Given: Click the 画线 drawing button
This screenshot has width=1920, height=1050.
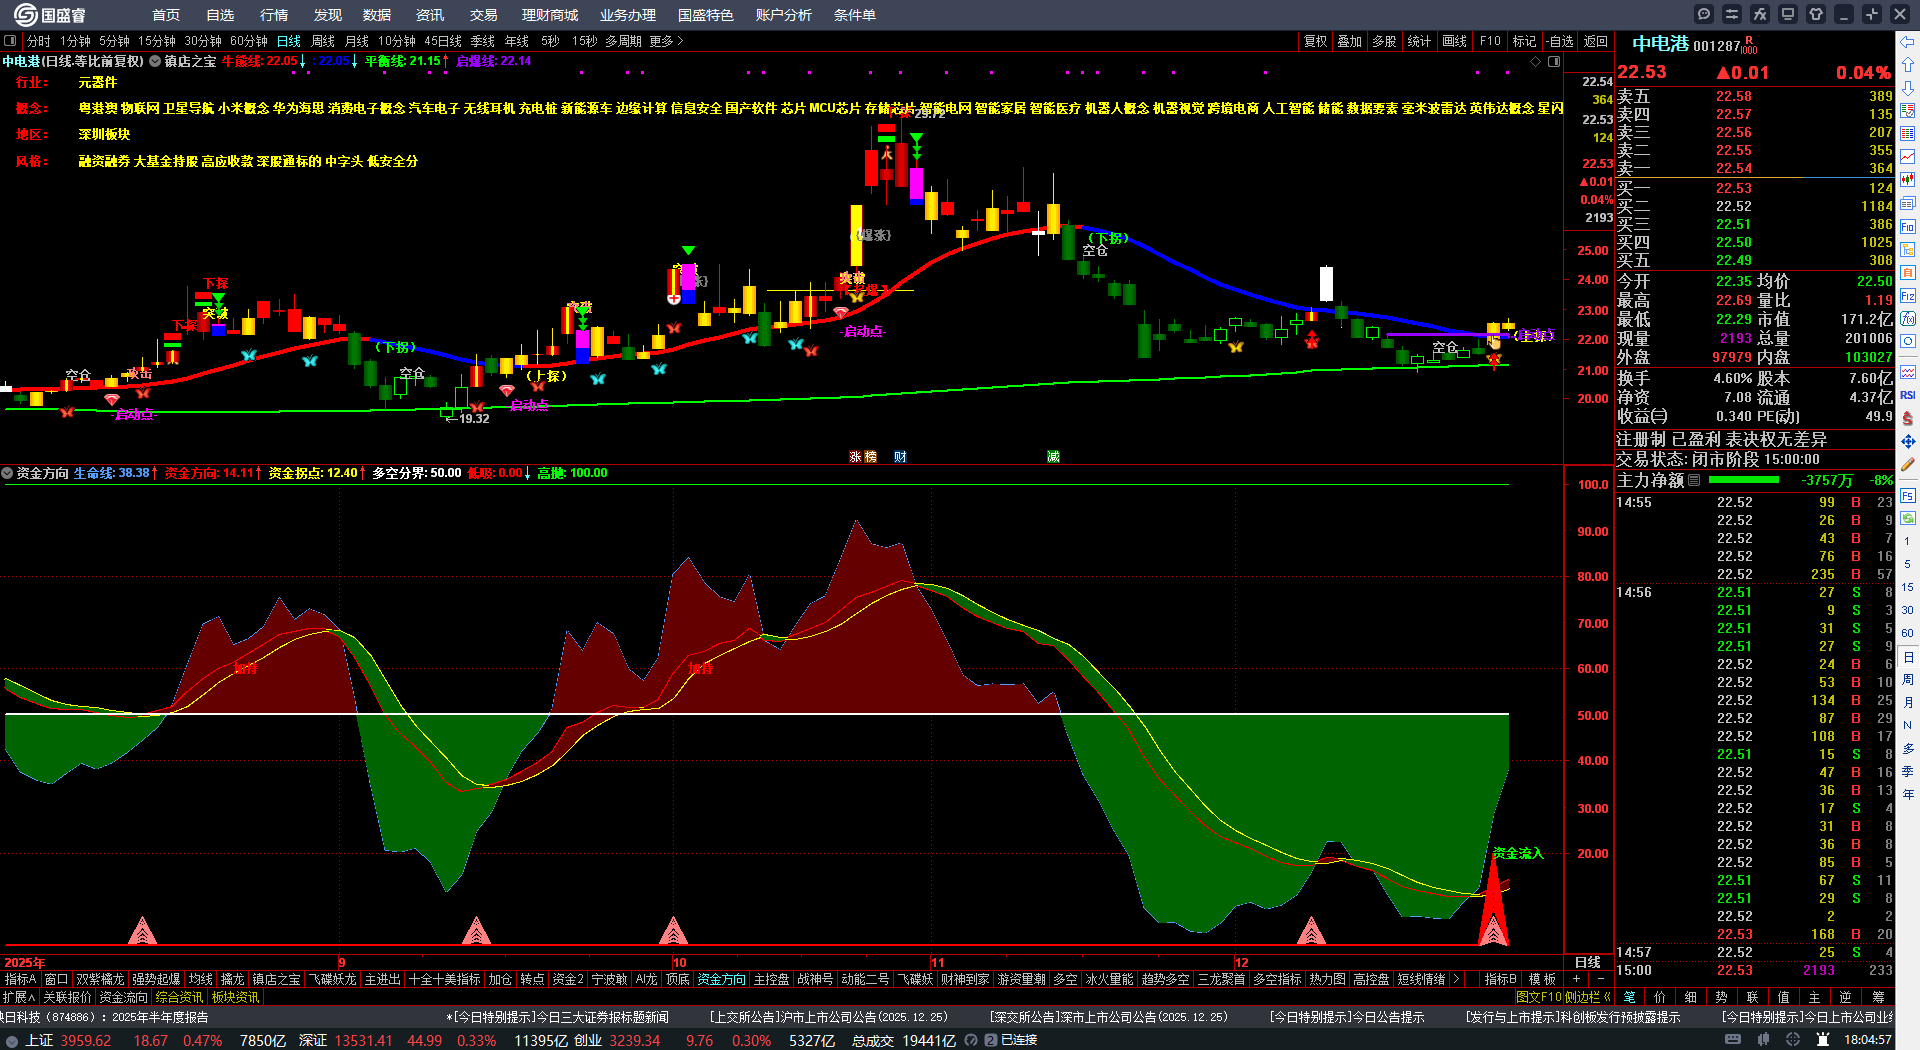Looking at the screenshot, I should 1455,41.
